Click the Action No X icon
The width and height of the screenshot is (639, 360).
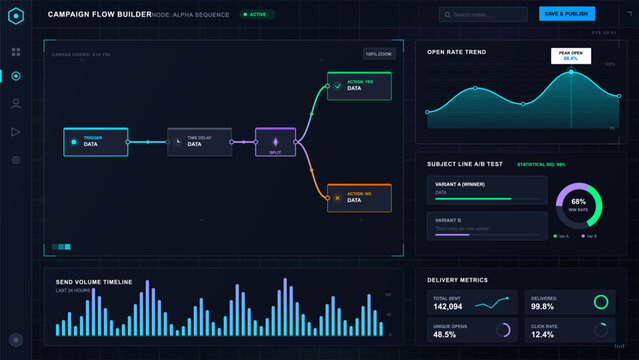pos(337,198)
